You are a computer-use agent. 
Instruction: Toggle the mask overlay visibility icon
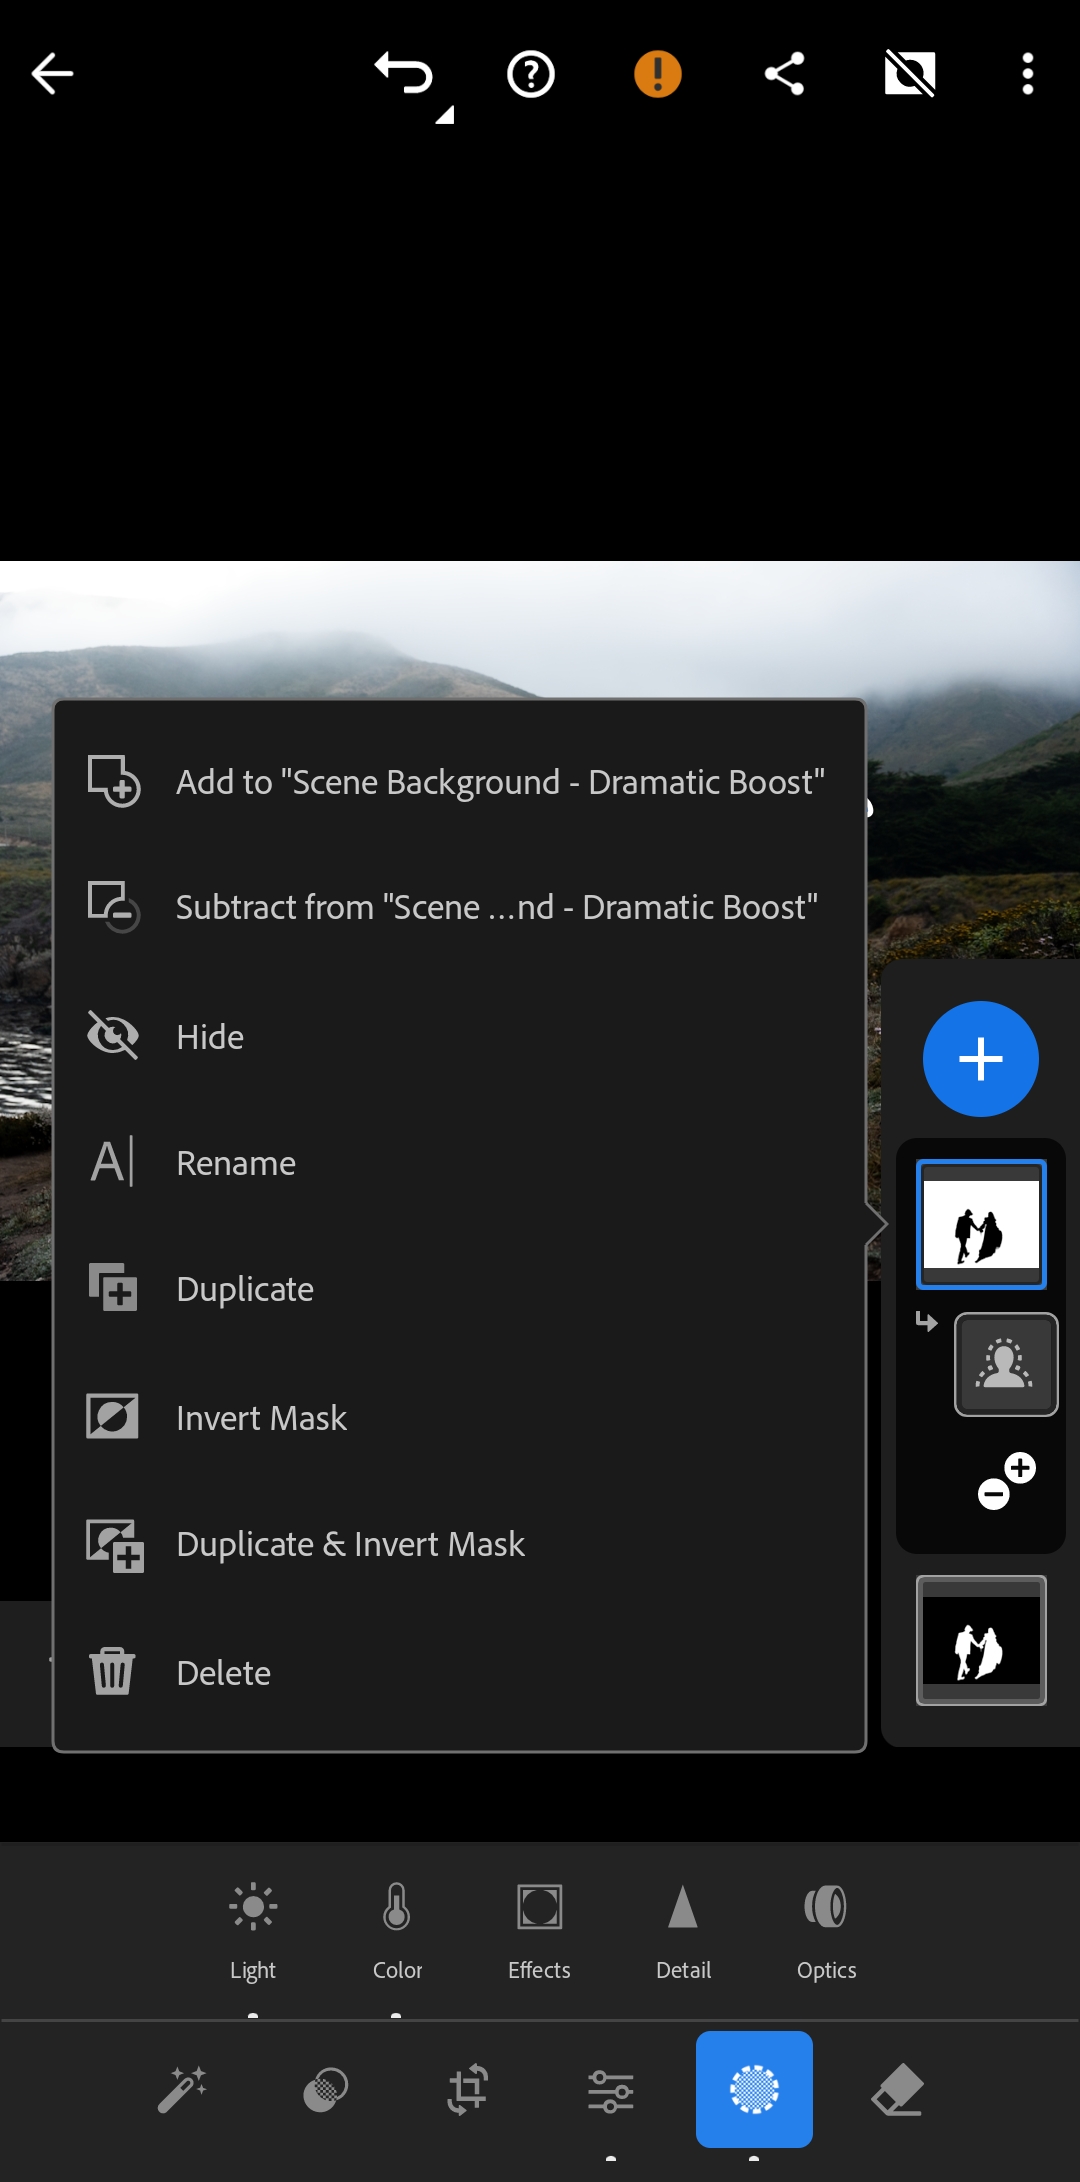(909, 74)
